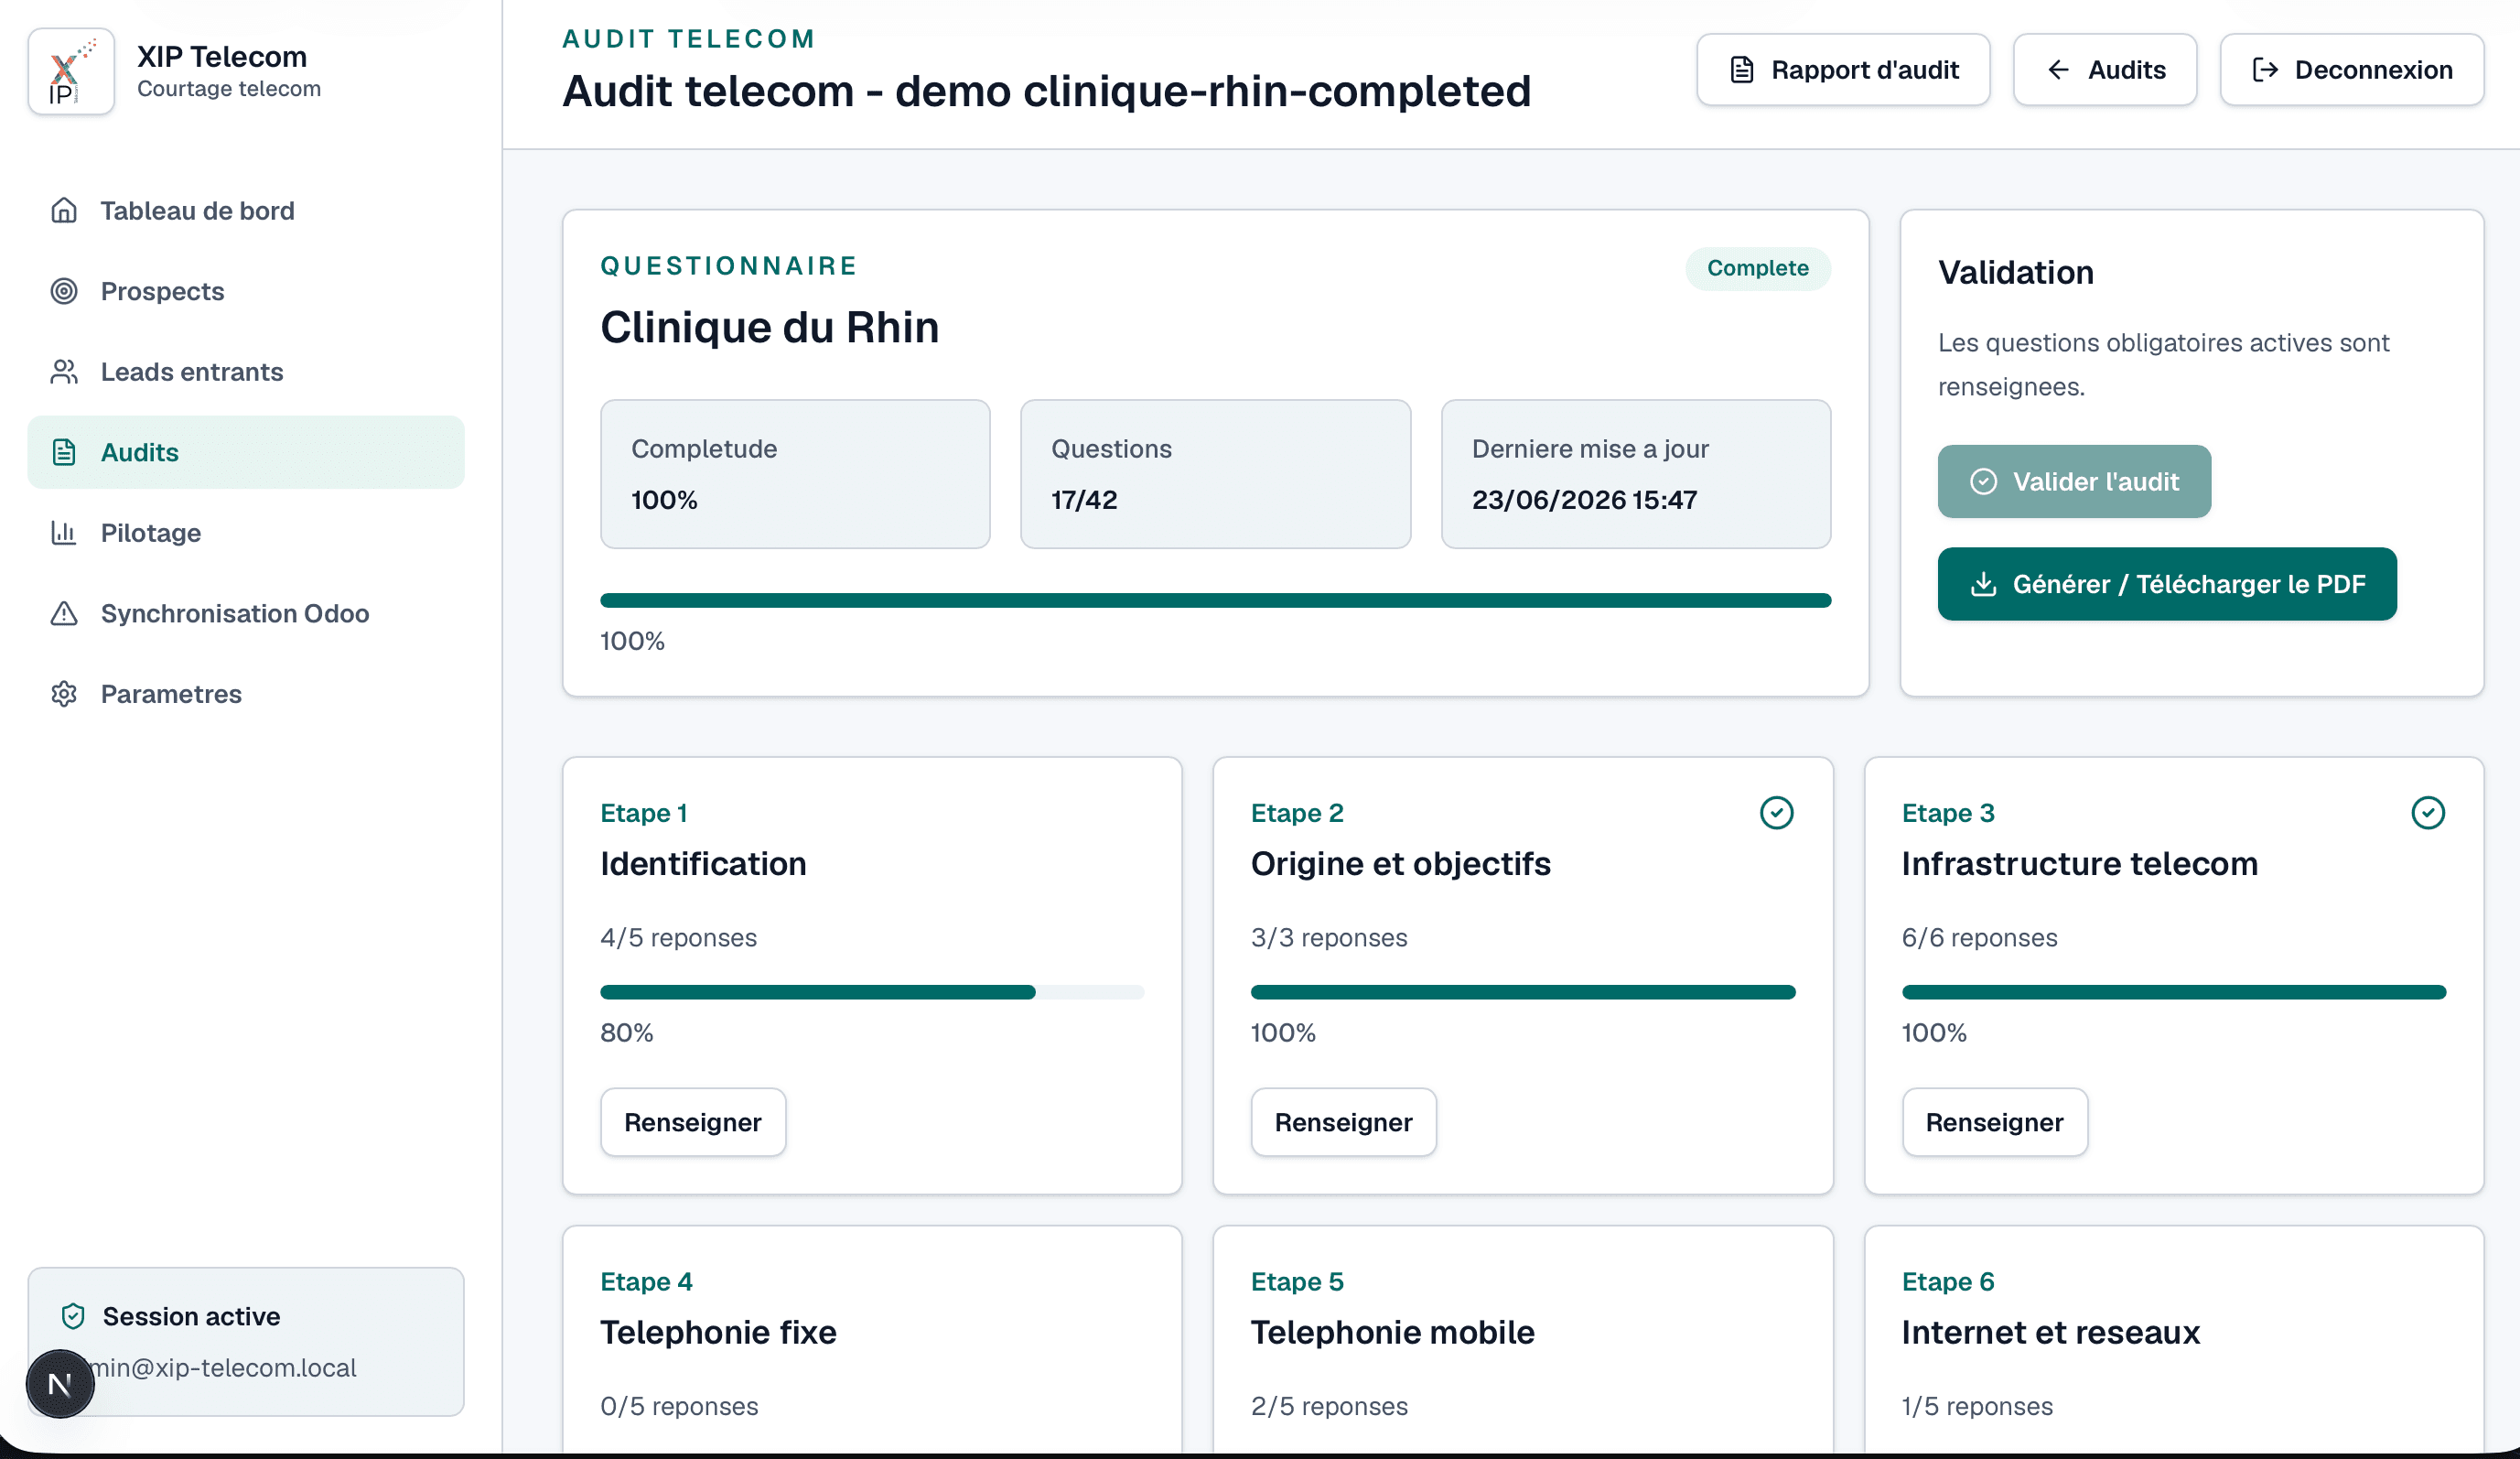Click the Deconnexion button
The image size is (2520, 1459).
[x=2351, y=69]
